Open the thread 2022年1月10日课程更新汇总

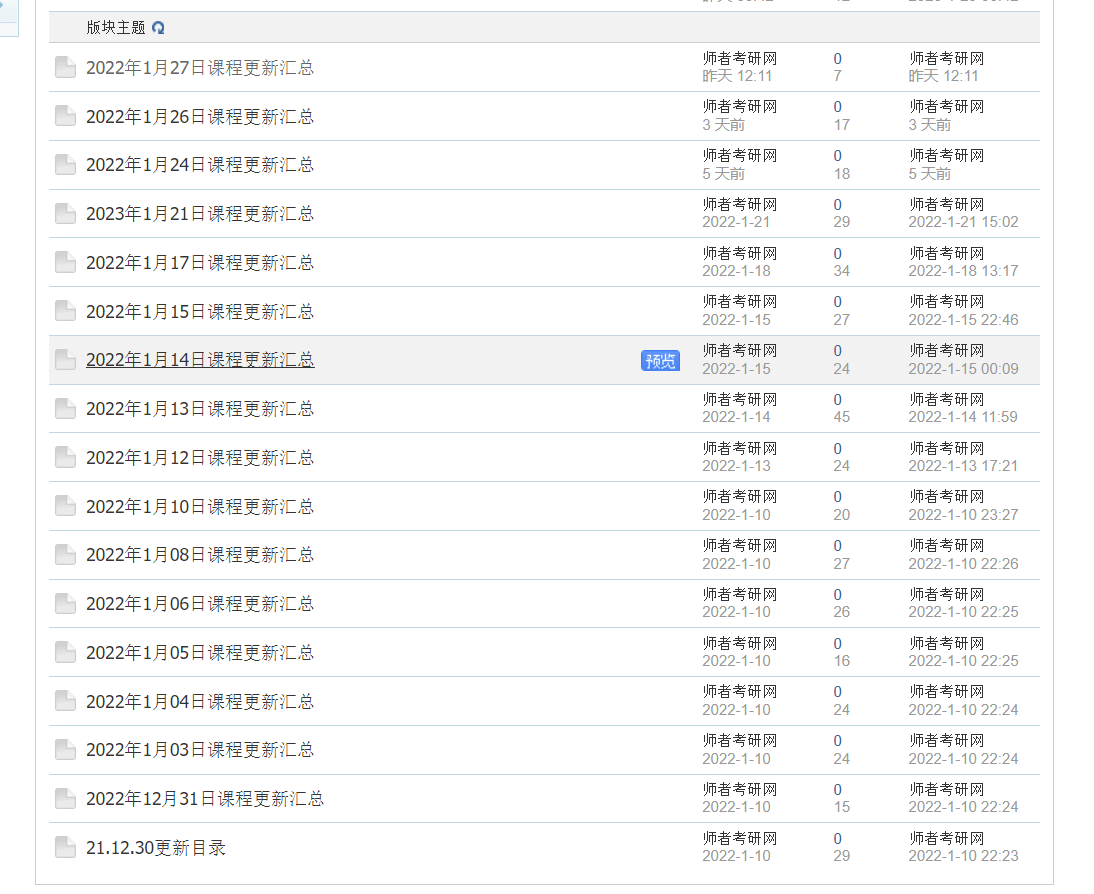coord(199,506)
